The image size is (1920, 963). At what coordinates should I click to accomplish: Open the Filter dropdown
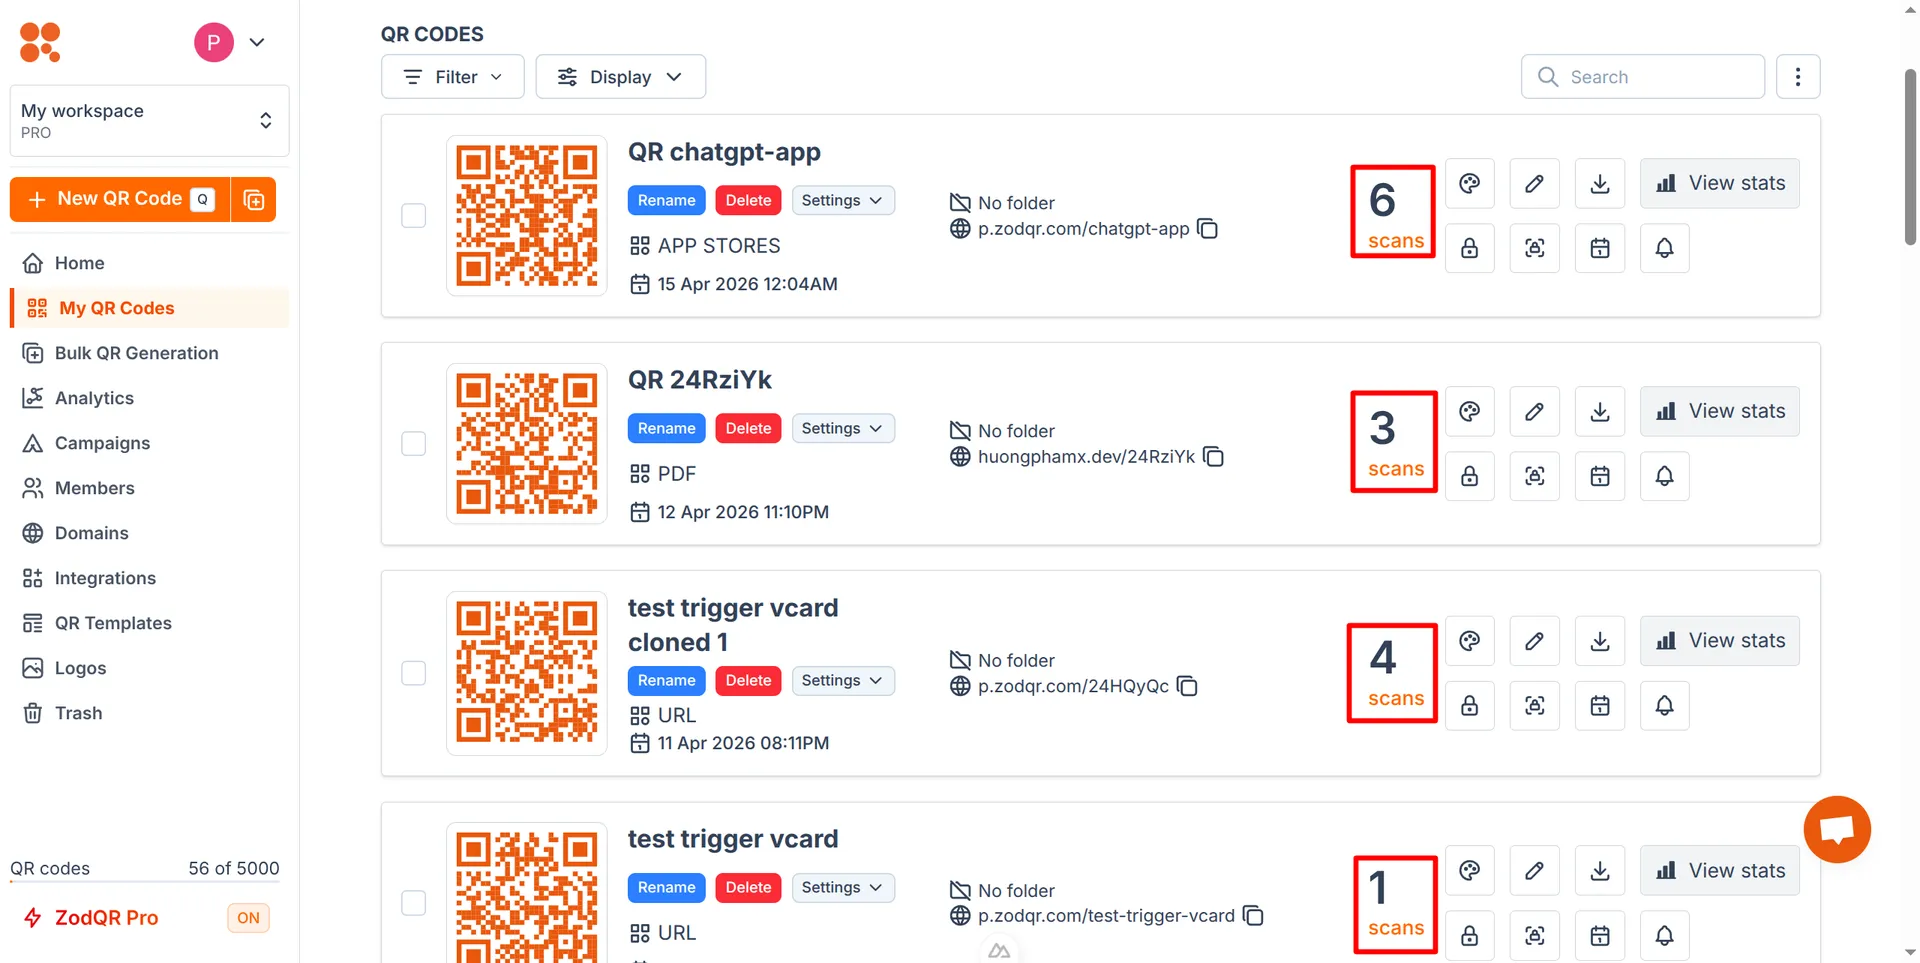click(x=452, y=77)
